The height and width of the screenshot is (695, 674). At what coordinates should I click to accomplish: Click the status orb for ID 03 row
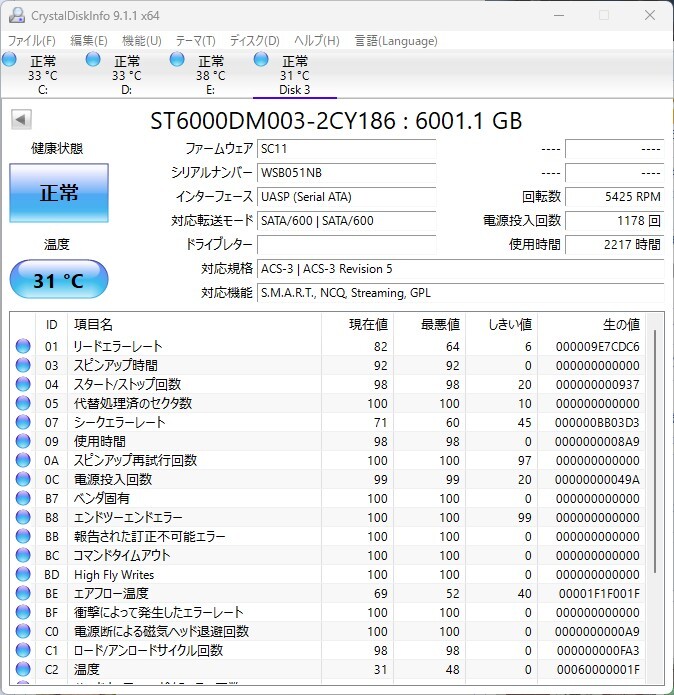pyautogui.click(x=23, y=365)
